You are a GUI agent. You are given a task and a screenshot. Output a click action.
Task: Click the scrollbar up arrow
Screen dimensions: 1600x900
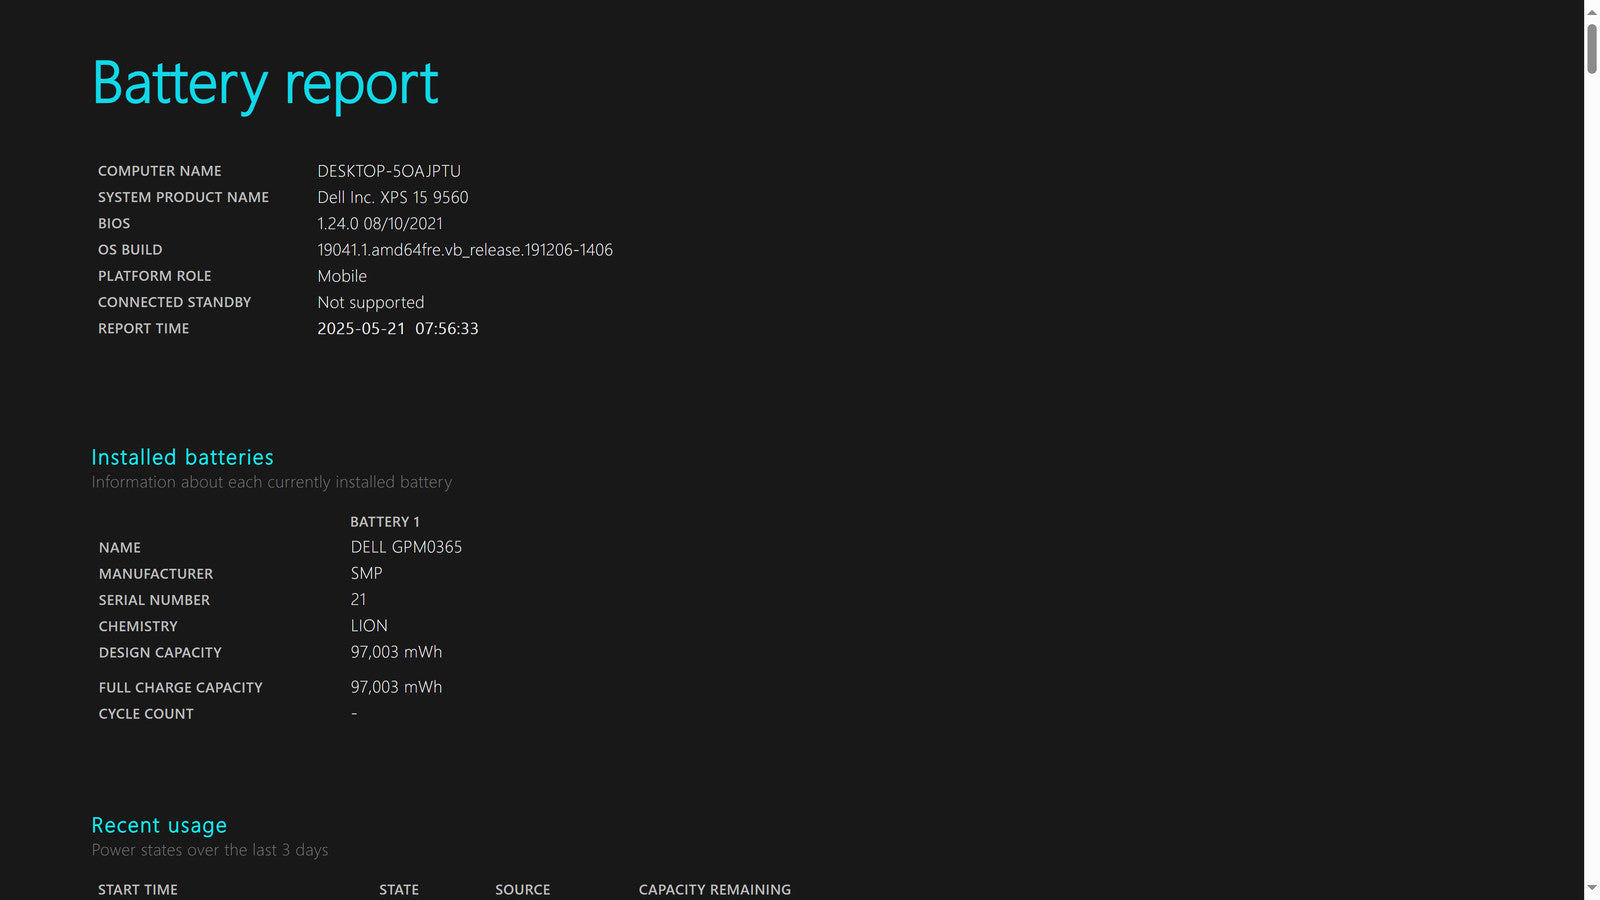pos(1592,12)
